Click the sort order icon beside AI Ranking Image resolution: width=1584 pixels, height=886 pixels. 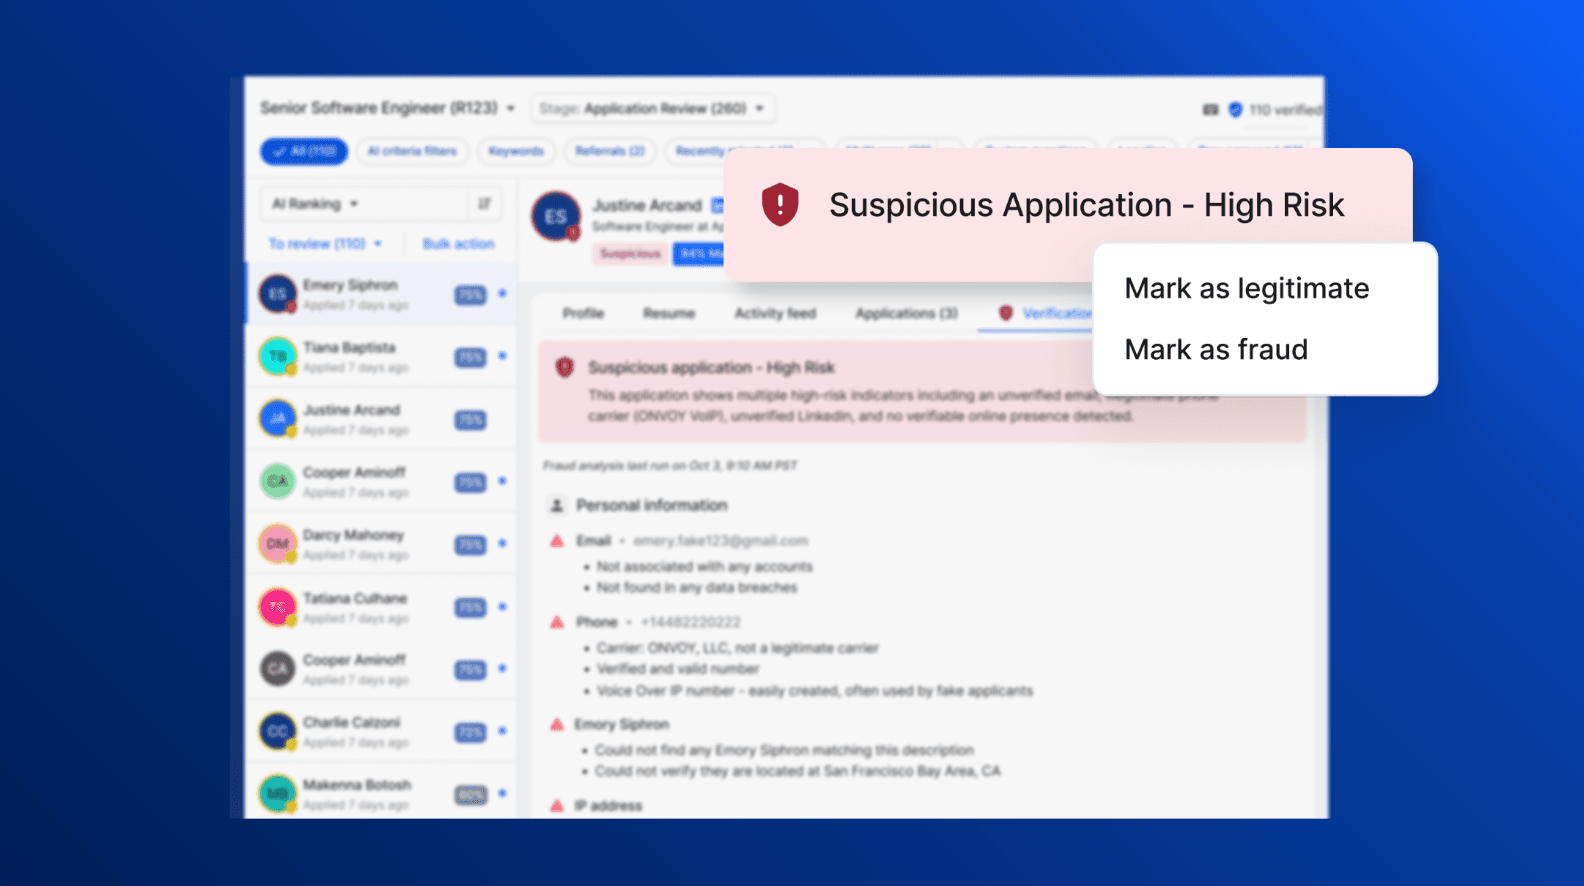click(x=484, y=204)
